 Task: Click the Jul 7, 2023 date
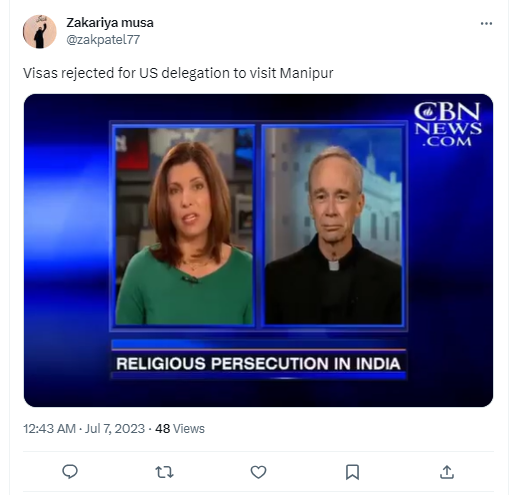tap(115, 428)
